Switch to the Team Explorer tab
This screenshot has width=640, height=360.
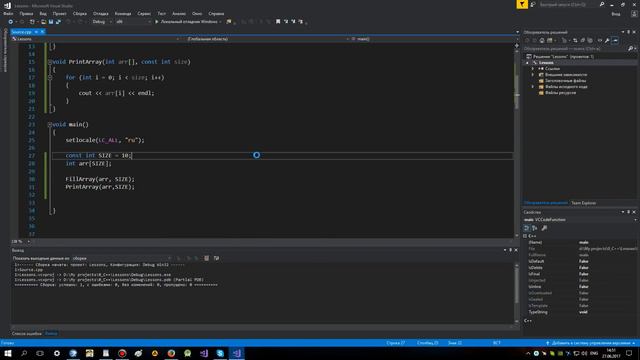[583, 203]
